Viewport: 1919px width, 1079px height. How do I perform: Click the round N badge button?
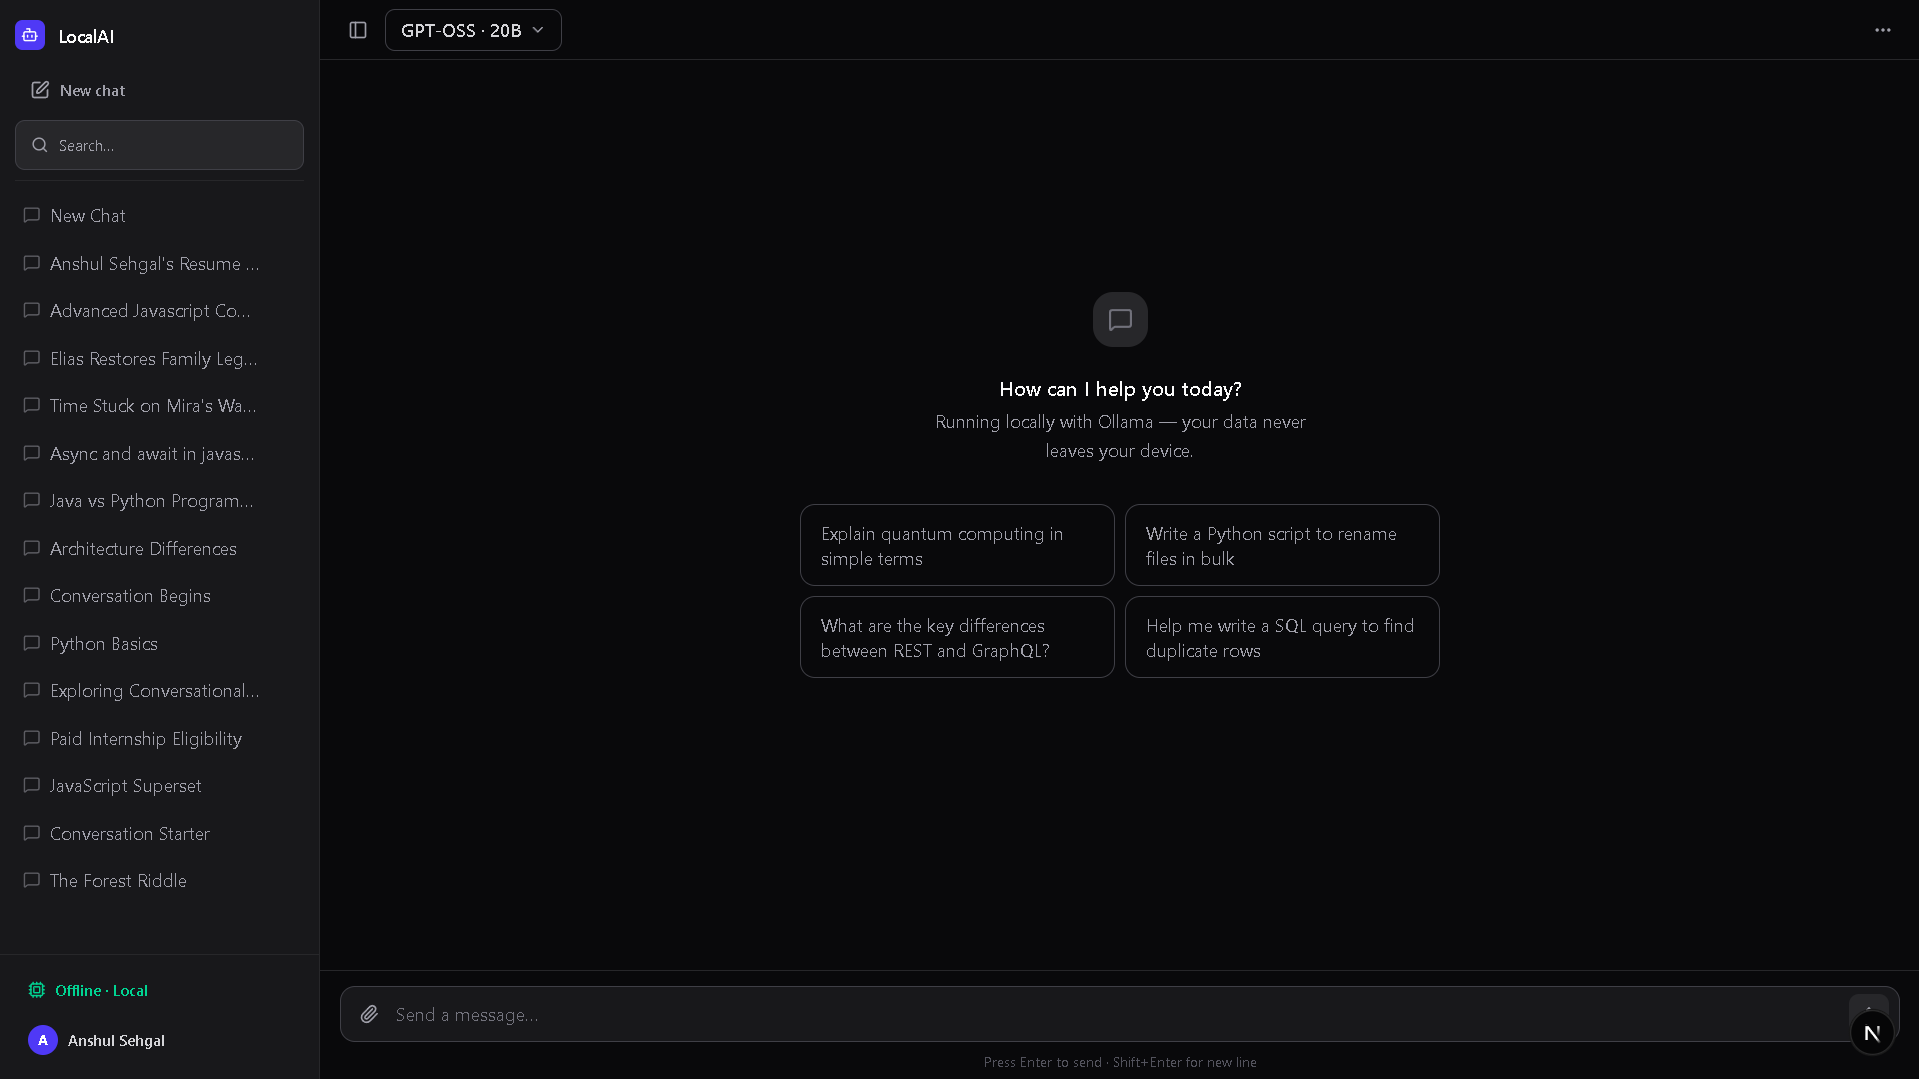coord(1872,1033)
